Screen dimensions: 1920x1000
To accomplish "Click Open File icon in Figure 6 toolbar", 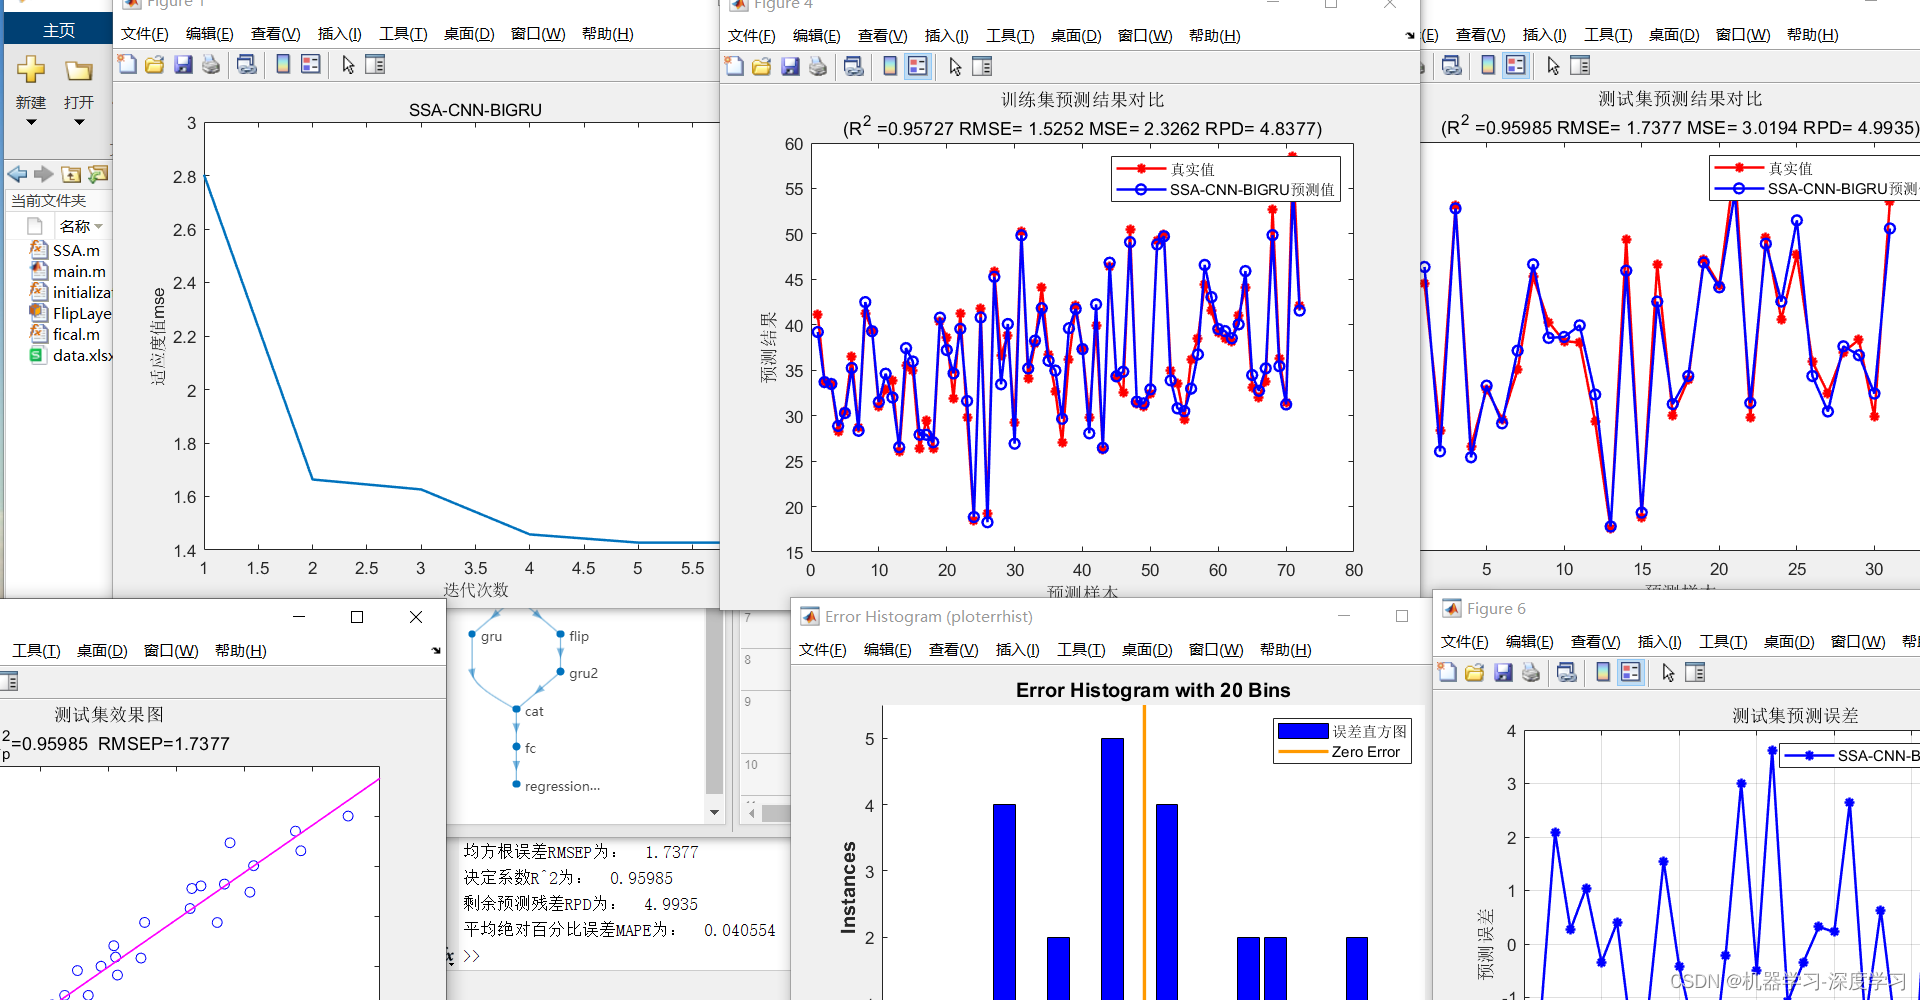I will tap(1475, 673).
